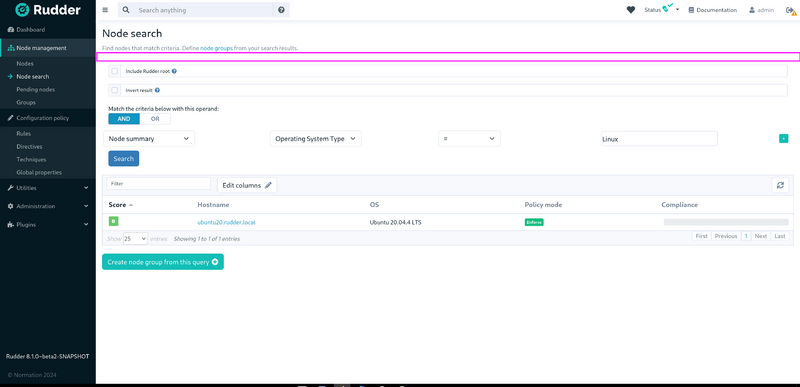Open the equals comparator dropdown
The width and height of the screenshot is (800, 387).
(x=469, y=139)
